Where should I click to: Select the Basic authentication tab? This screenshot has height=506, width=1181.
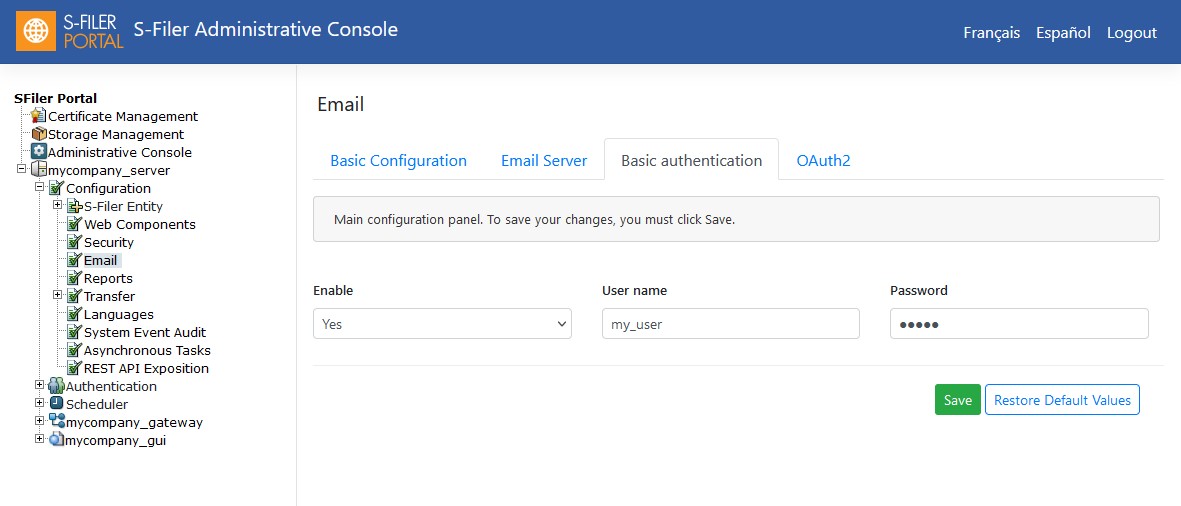(691, 160)
